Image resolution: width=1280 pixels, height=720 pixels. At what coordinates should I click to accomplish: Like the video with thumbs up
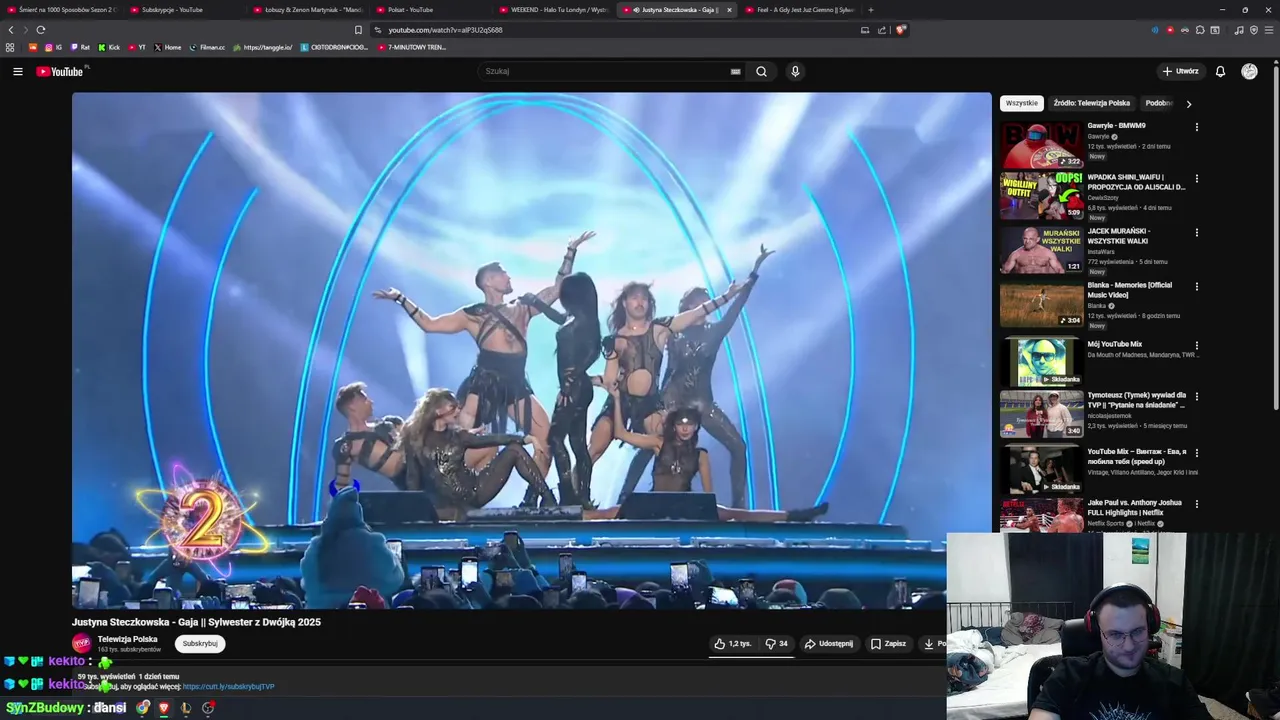point(733,644)
